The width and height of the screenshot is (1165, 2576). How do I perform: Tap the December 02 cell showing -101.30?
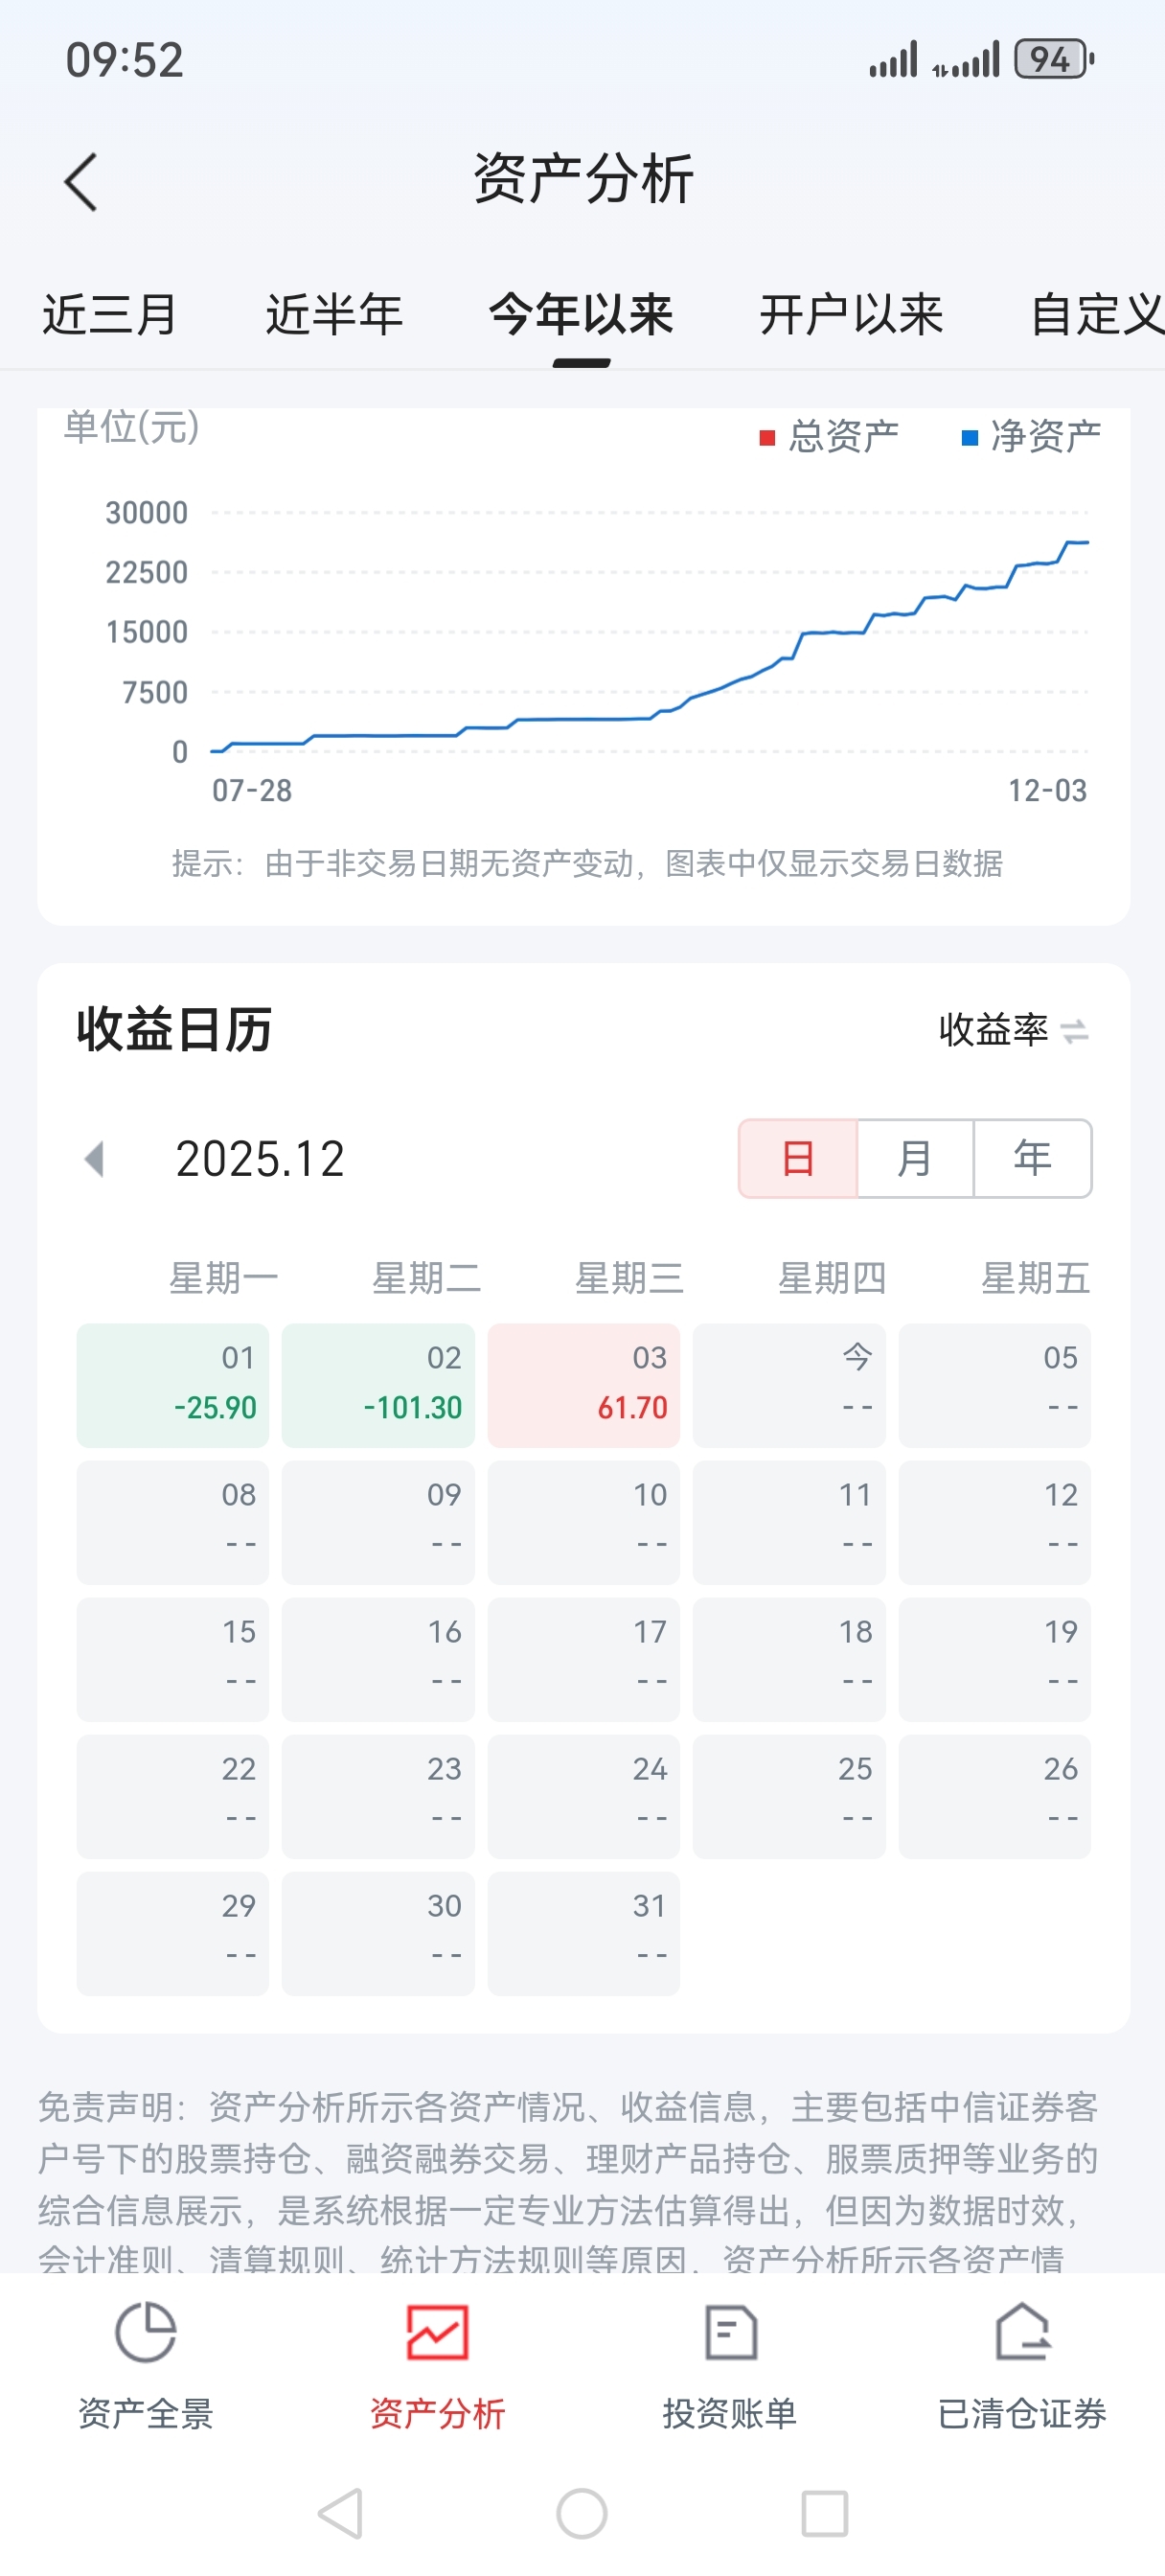point(378,1385)
